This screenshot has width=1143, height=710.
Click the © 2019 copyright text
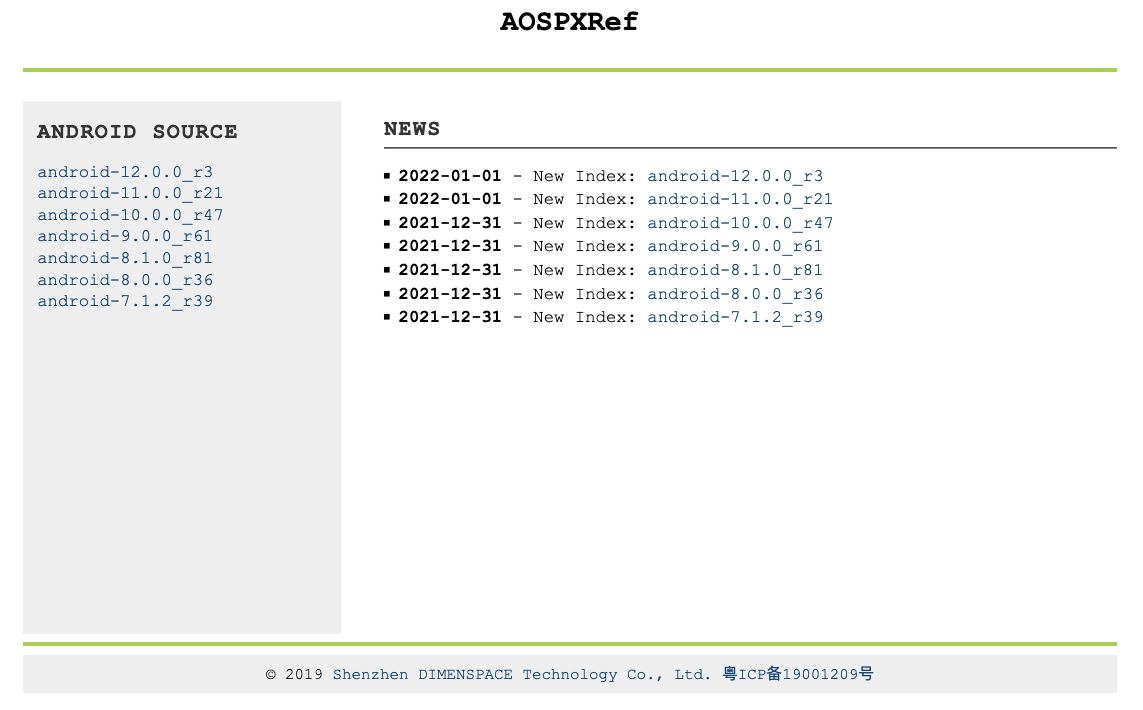[x=294, y=674]
